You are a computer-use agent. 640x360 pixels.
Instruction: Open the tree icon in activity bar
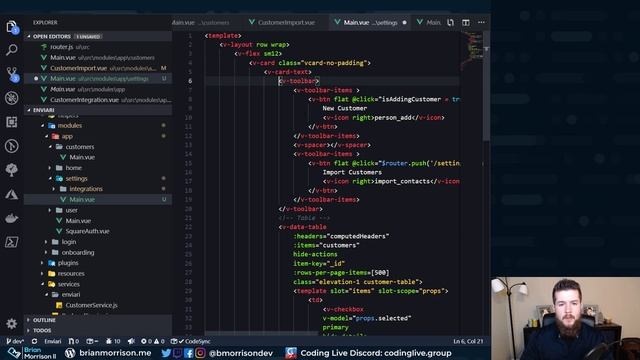[12, 170]
